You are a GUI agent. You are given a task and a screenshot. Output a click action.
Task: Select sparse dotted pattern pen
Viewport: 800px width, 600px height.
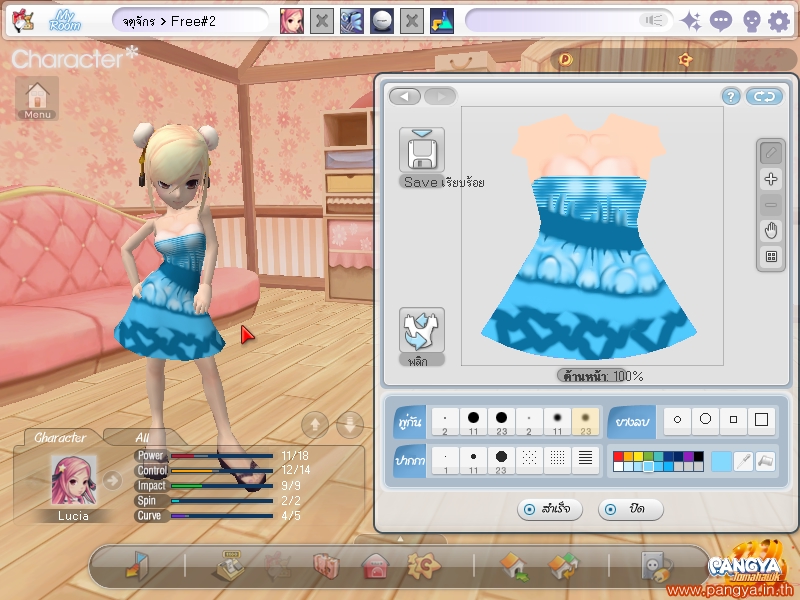529,461
